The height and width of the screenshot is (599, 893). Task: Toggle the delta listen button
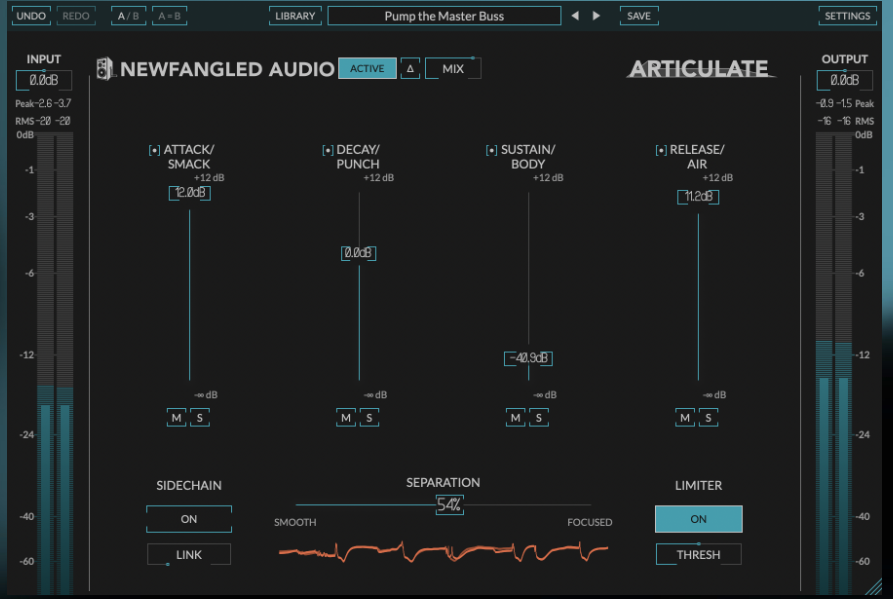coord(410,68)
